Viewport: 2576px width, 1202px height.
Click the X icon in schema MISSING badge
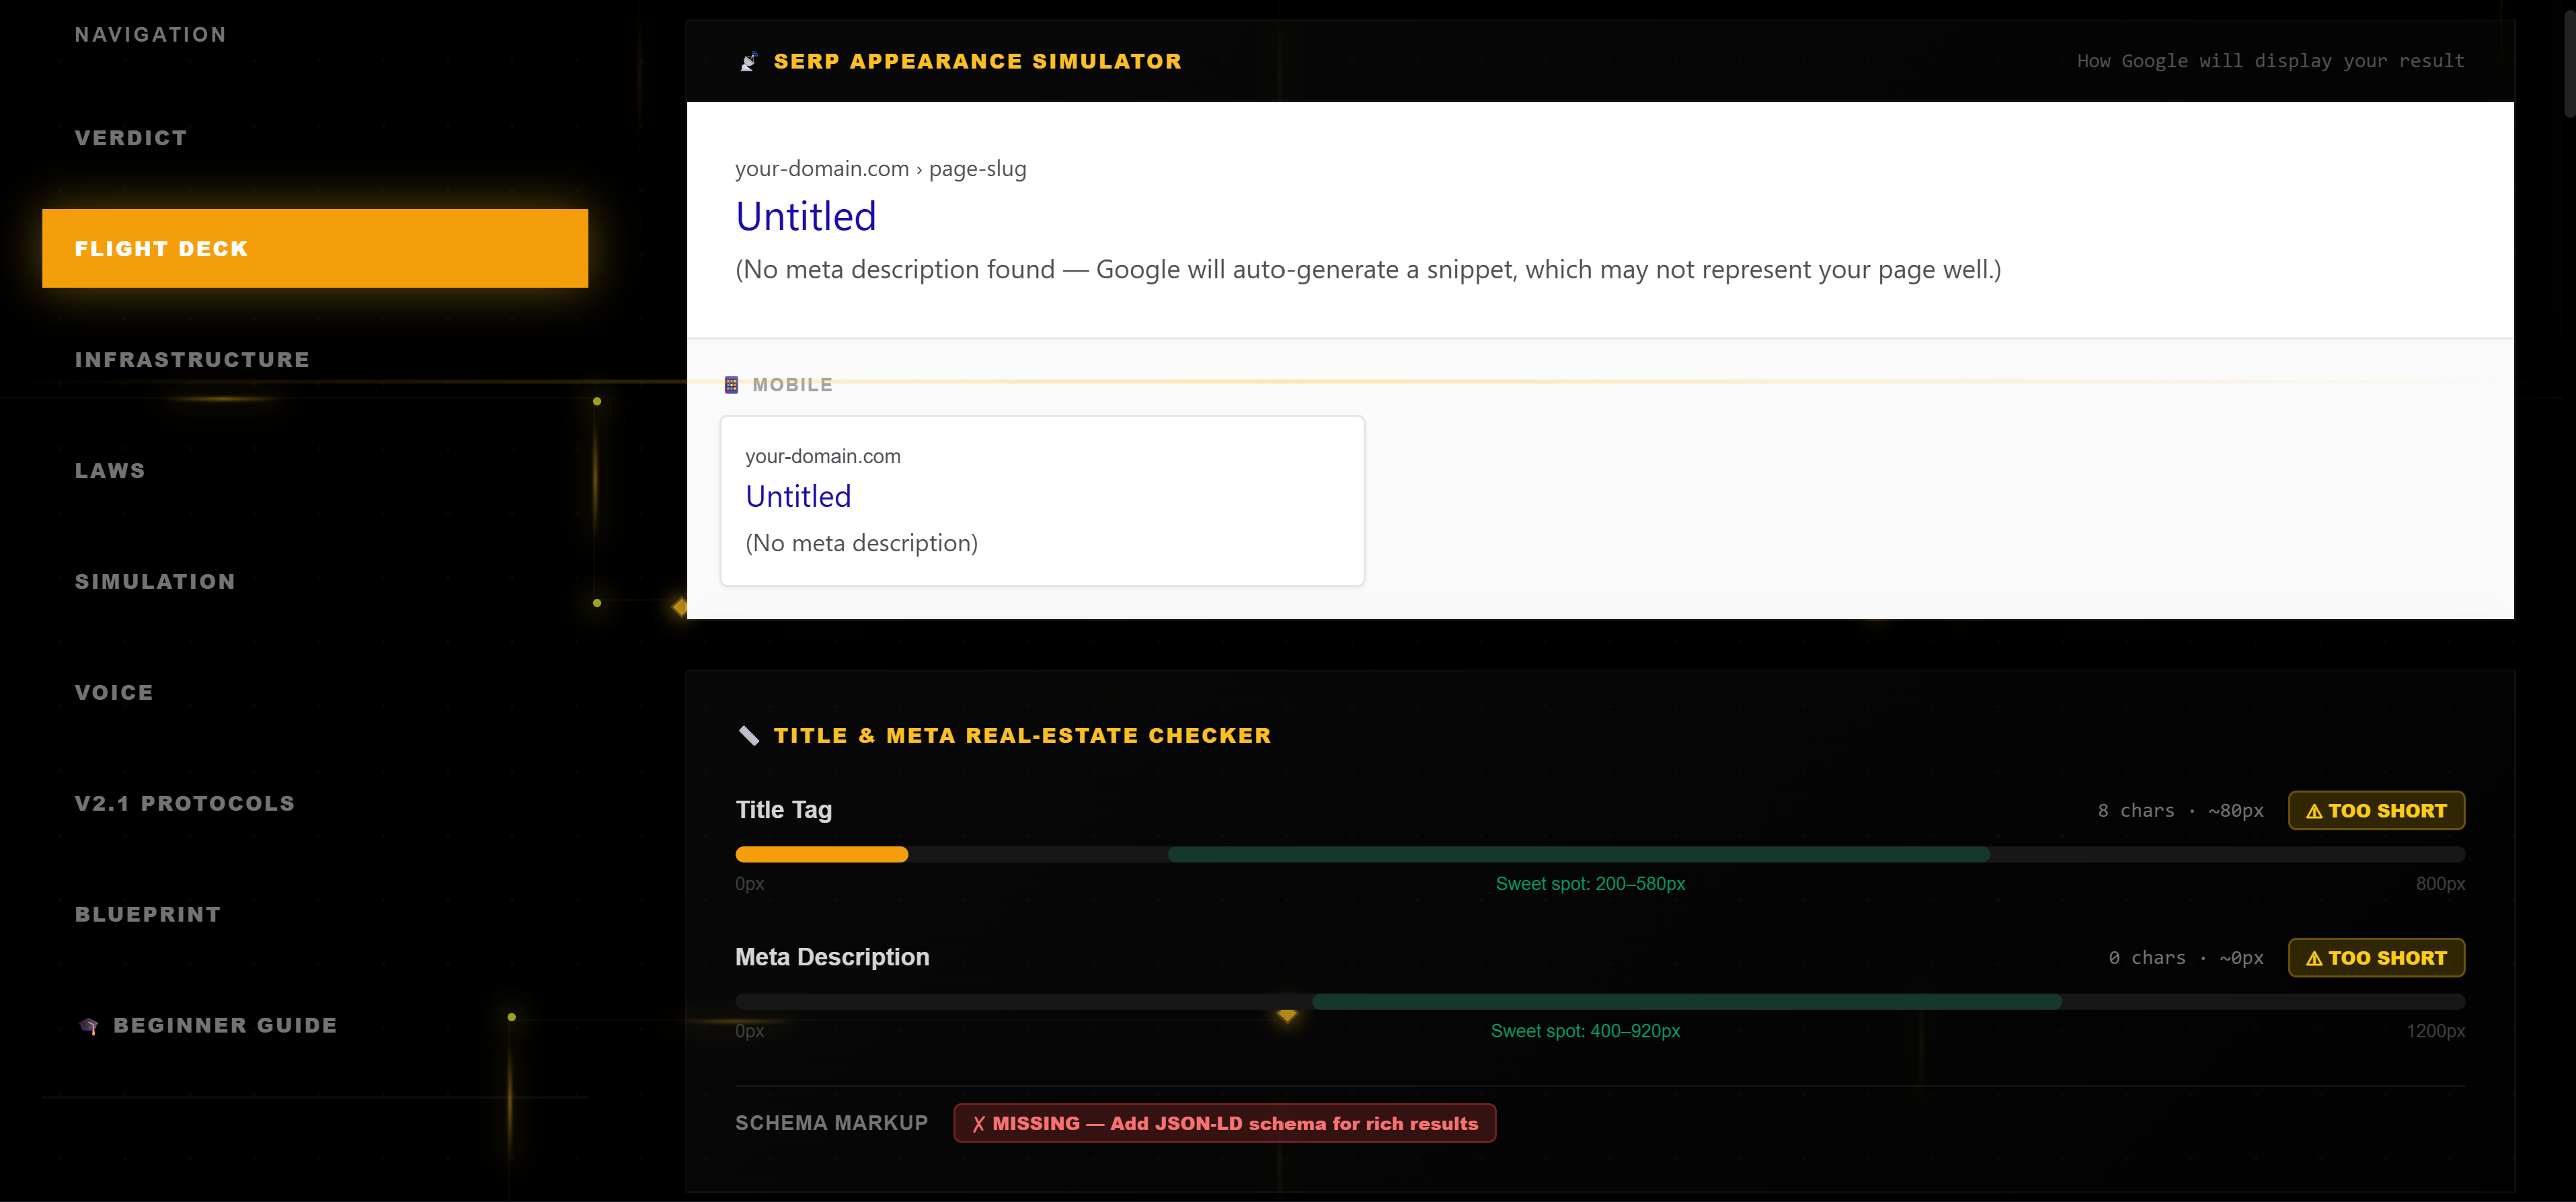[x=978, y=1124]
